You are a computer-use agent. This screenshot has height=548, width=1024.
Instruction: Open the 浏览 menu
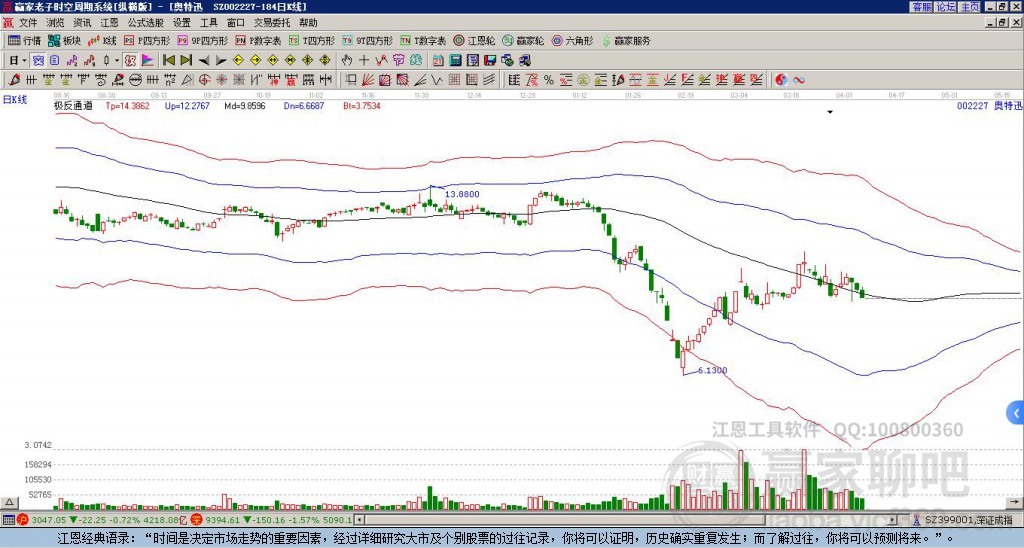point(55,23)
